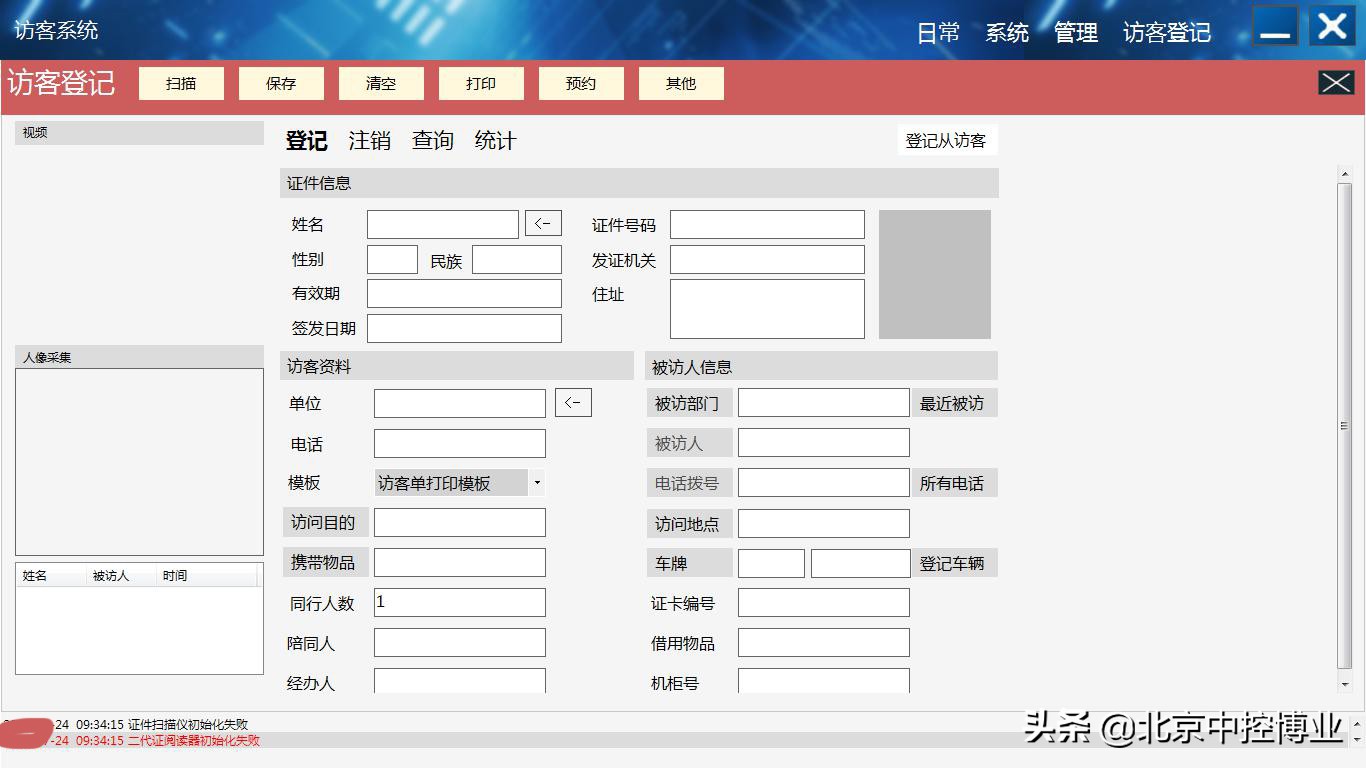Register a vehicle with 登记车辆
Image resolution: width=1366 pixels, height=768 pixels.
coord(954,562)
